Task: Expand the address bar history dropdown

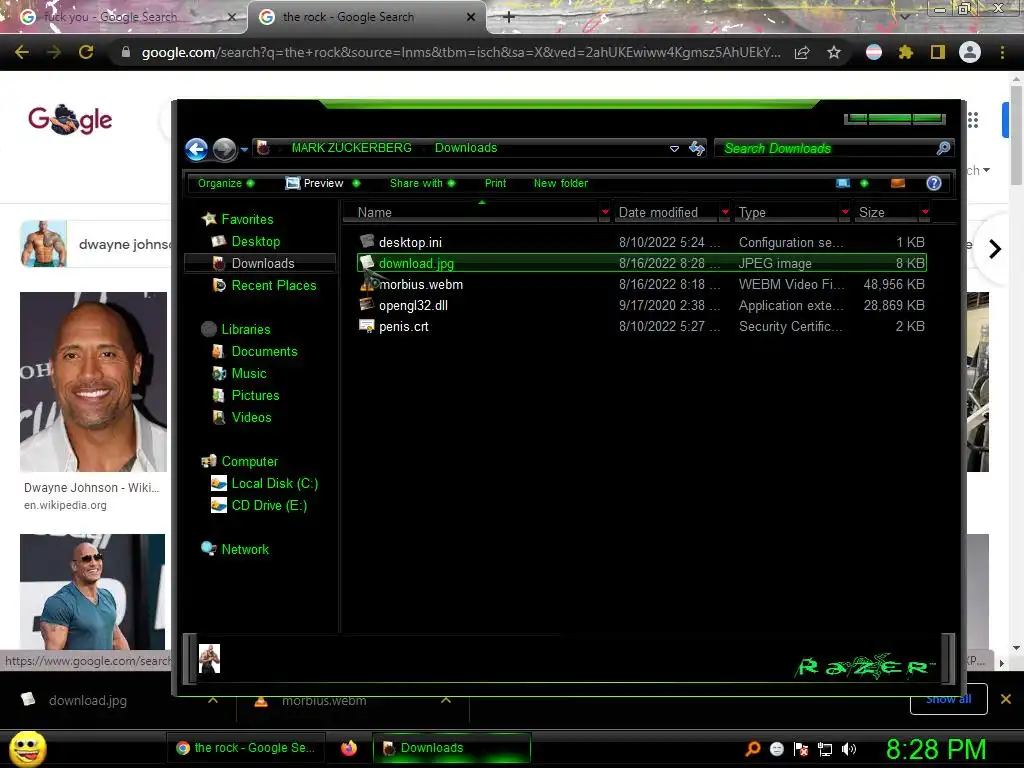Action: pyautogui.click(x=674, y=149)
